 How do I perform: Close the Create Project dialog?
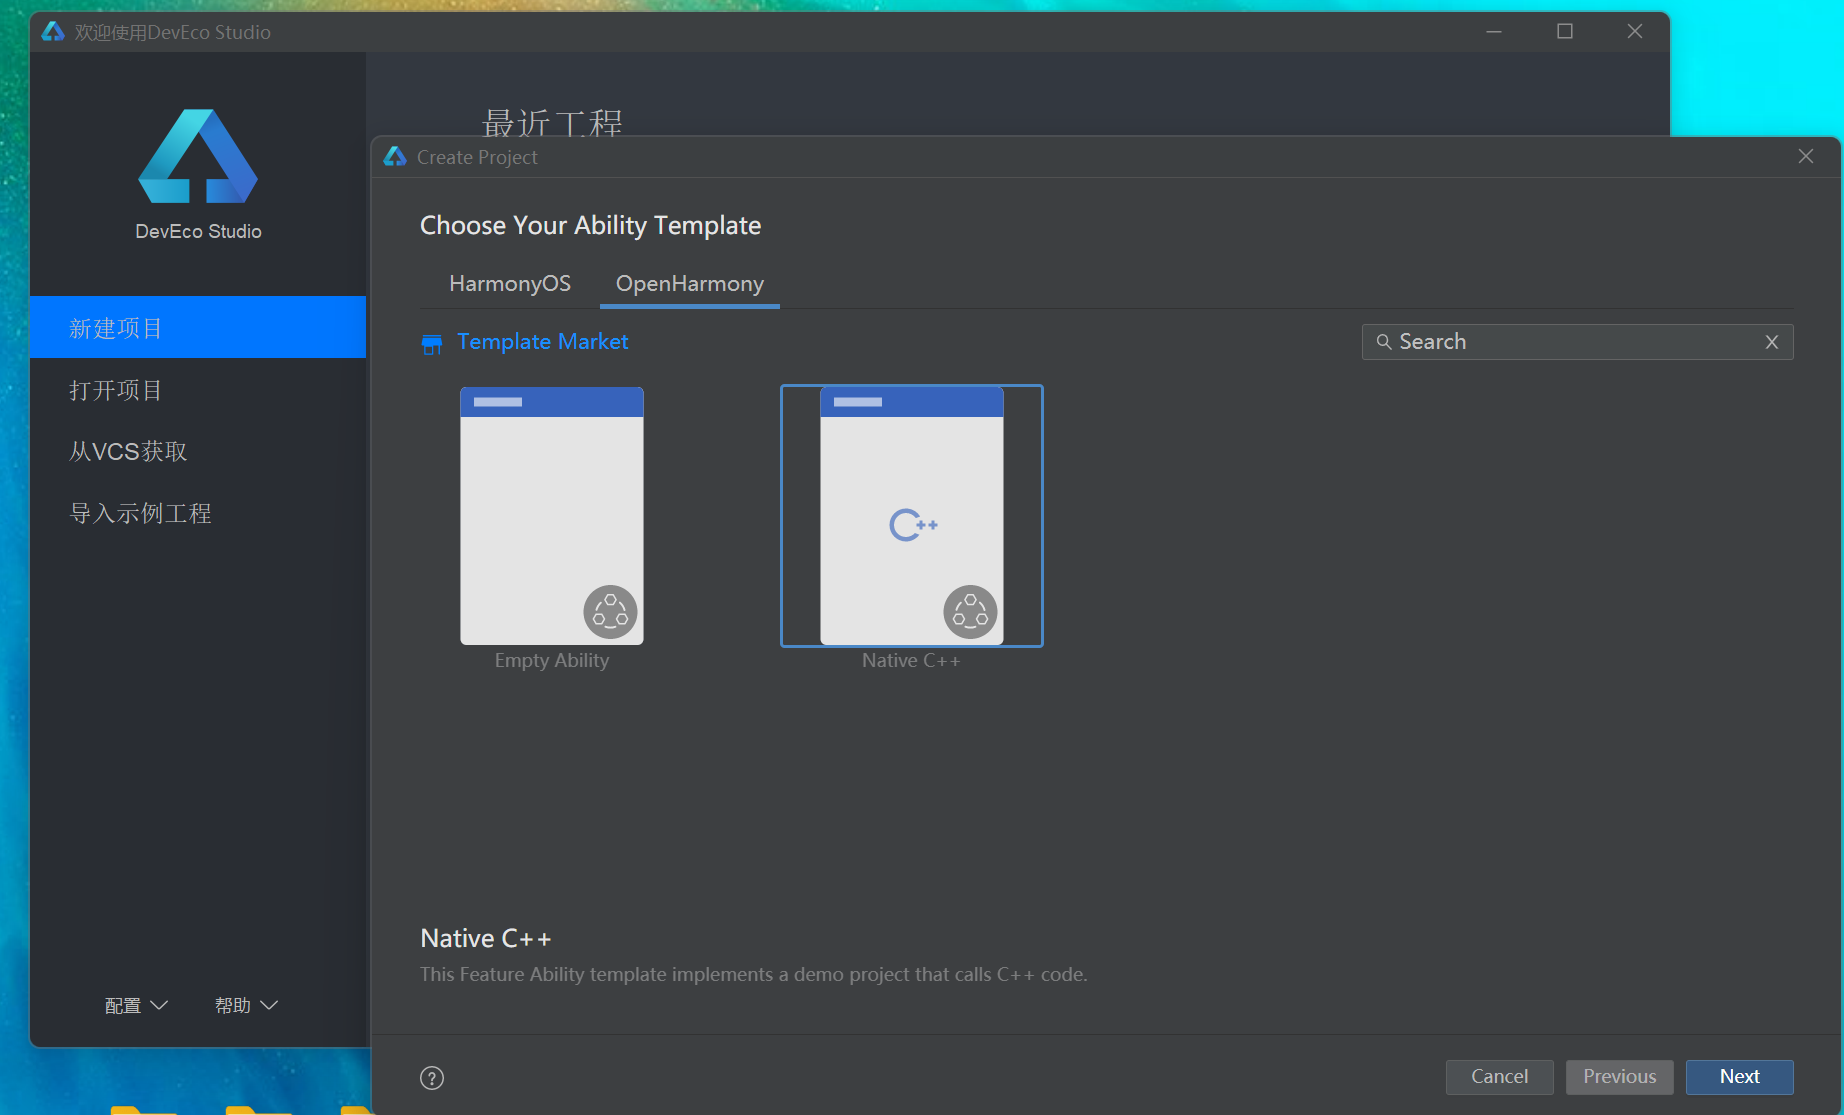[x=1806, y=157]
